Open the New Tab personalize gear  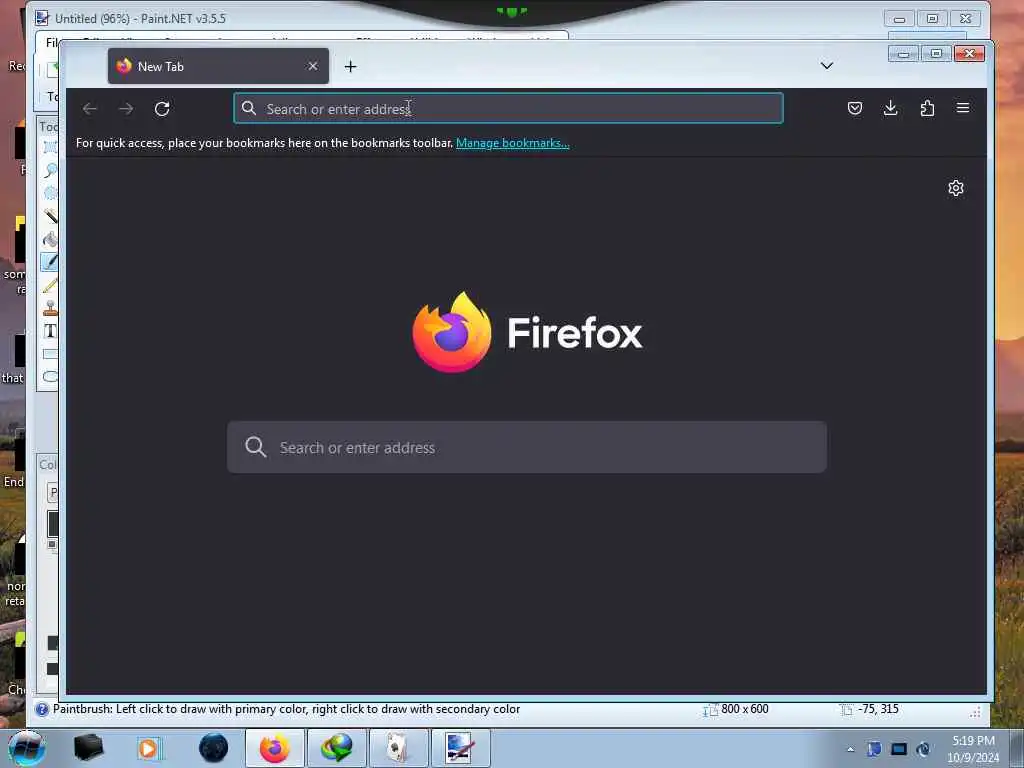coord(955,188)
